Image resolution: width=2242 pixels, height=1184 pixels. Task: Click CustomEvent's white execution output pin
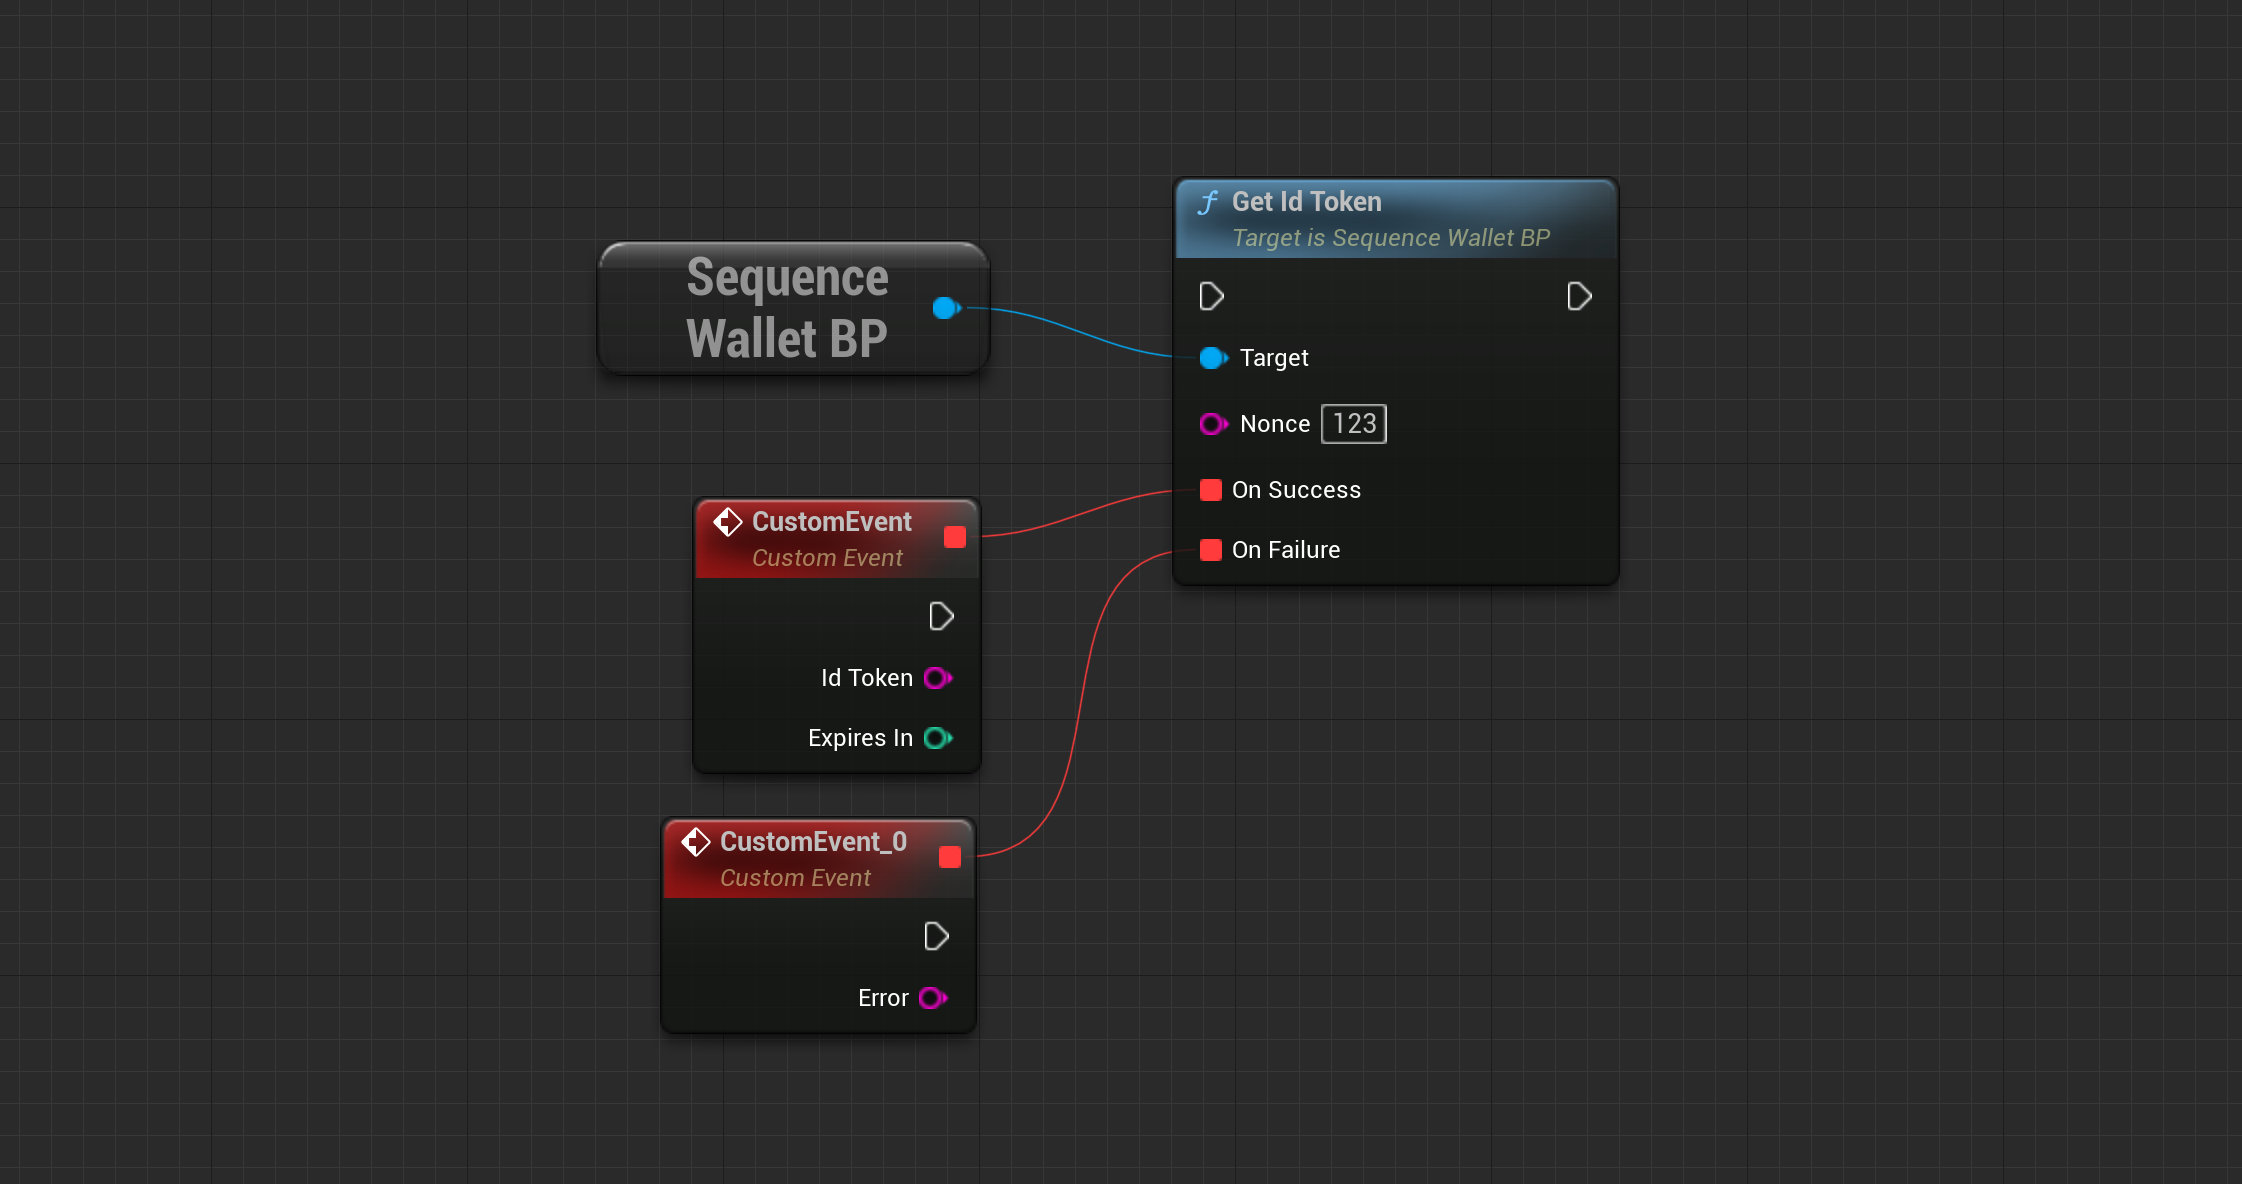point(941,616)
